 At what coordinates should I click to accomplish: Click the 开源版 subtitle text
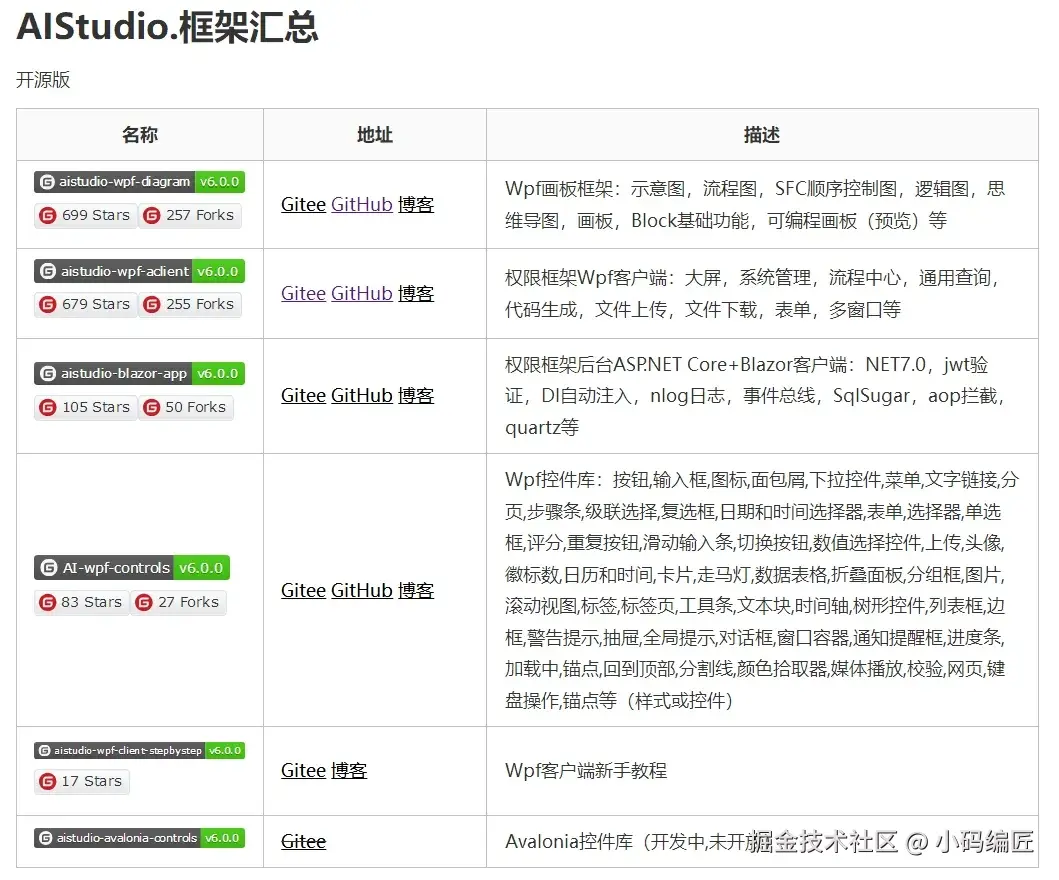click(x=43, y=80)
